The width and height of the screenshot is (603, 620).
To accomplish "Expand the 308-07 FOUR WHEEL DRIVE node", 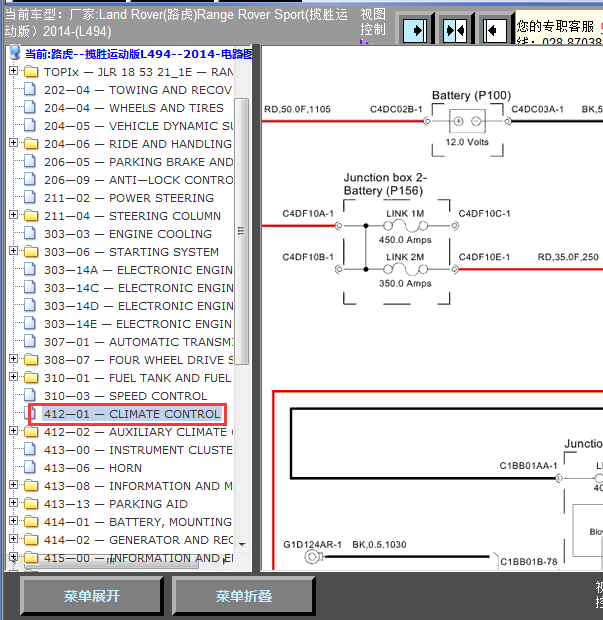I will 13,359.
